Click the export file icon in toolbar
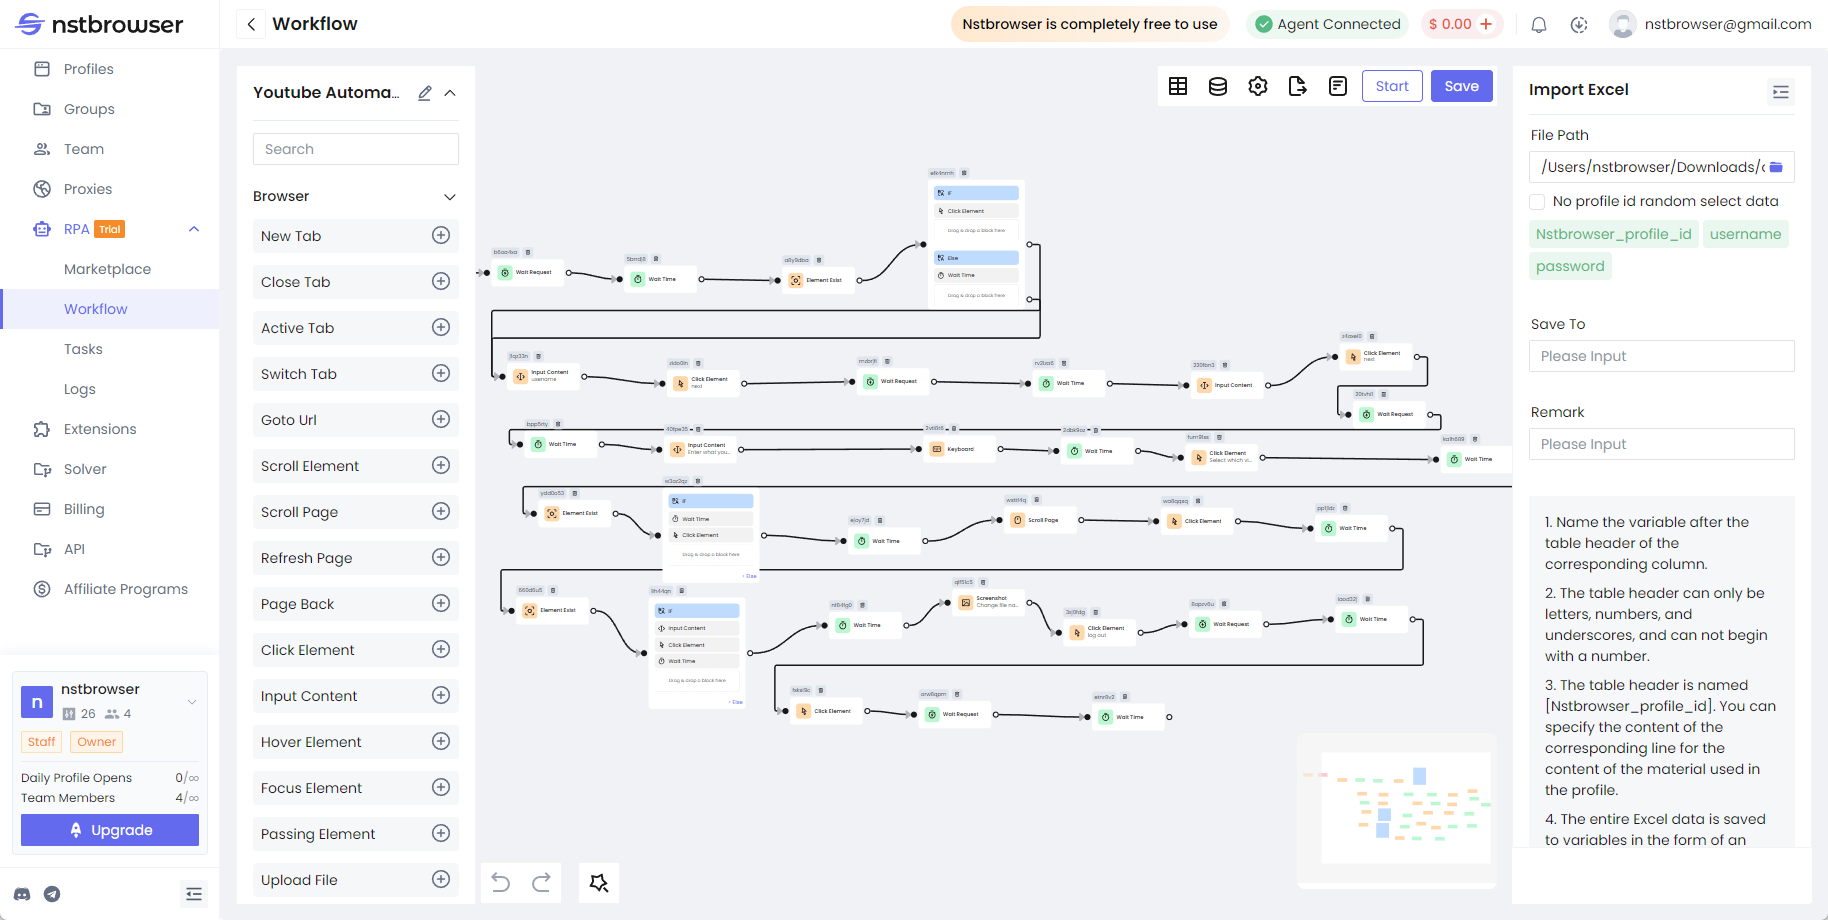The width and height of the screenshot is (1828, 920). [1298, 86]
